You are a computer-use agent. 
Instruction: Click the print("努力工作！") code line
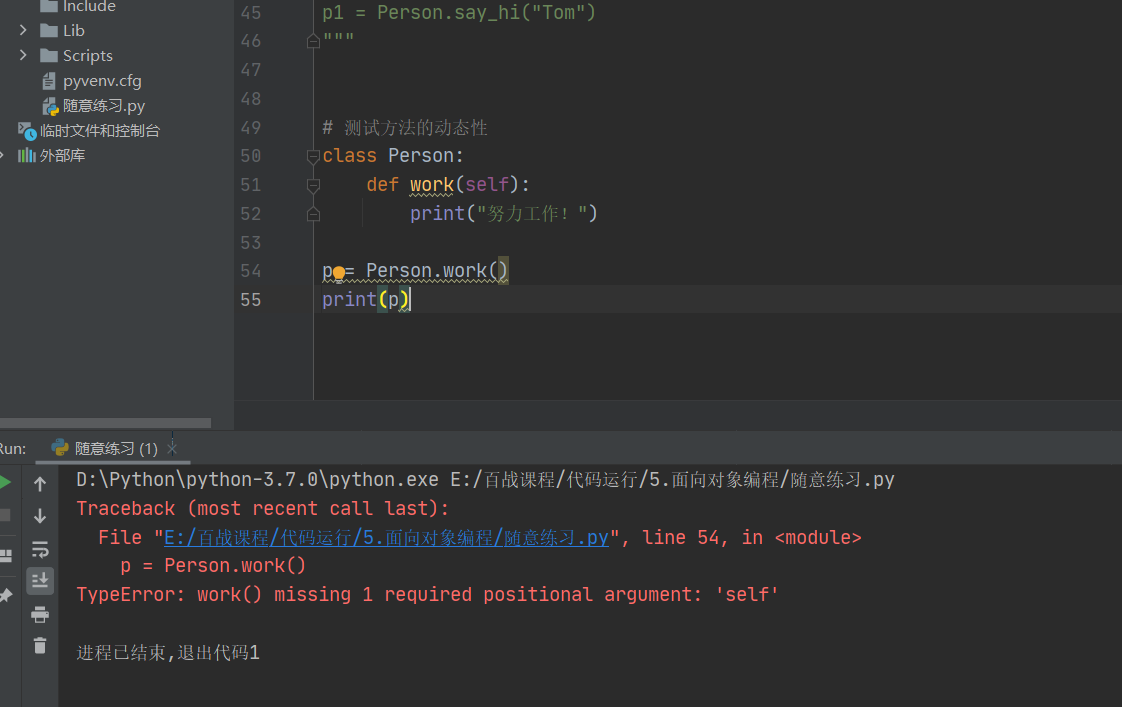[504, 213]
